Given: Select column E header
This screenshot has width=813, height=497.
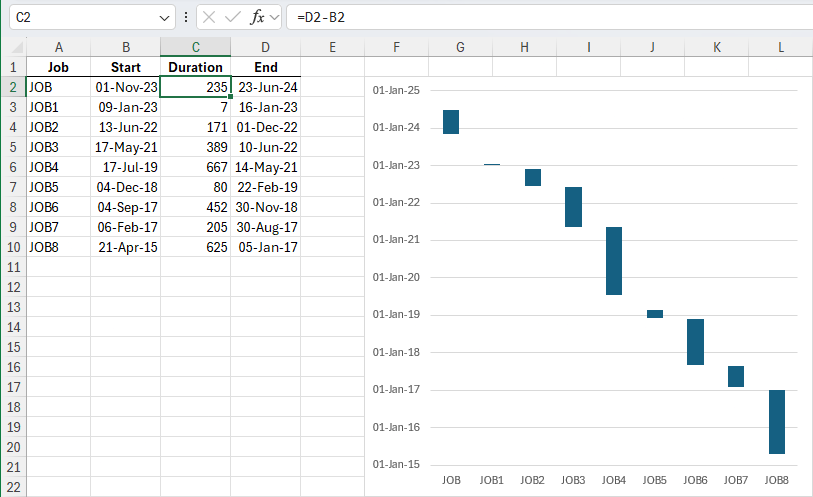Looking at the screenshot, I should click(332, 47).
